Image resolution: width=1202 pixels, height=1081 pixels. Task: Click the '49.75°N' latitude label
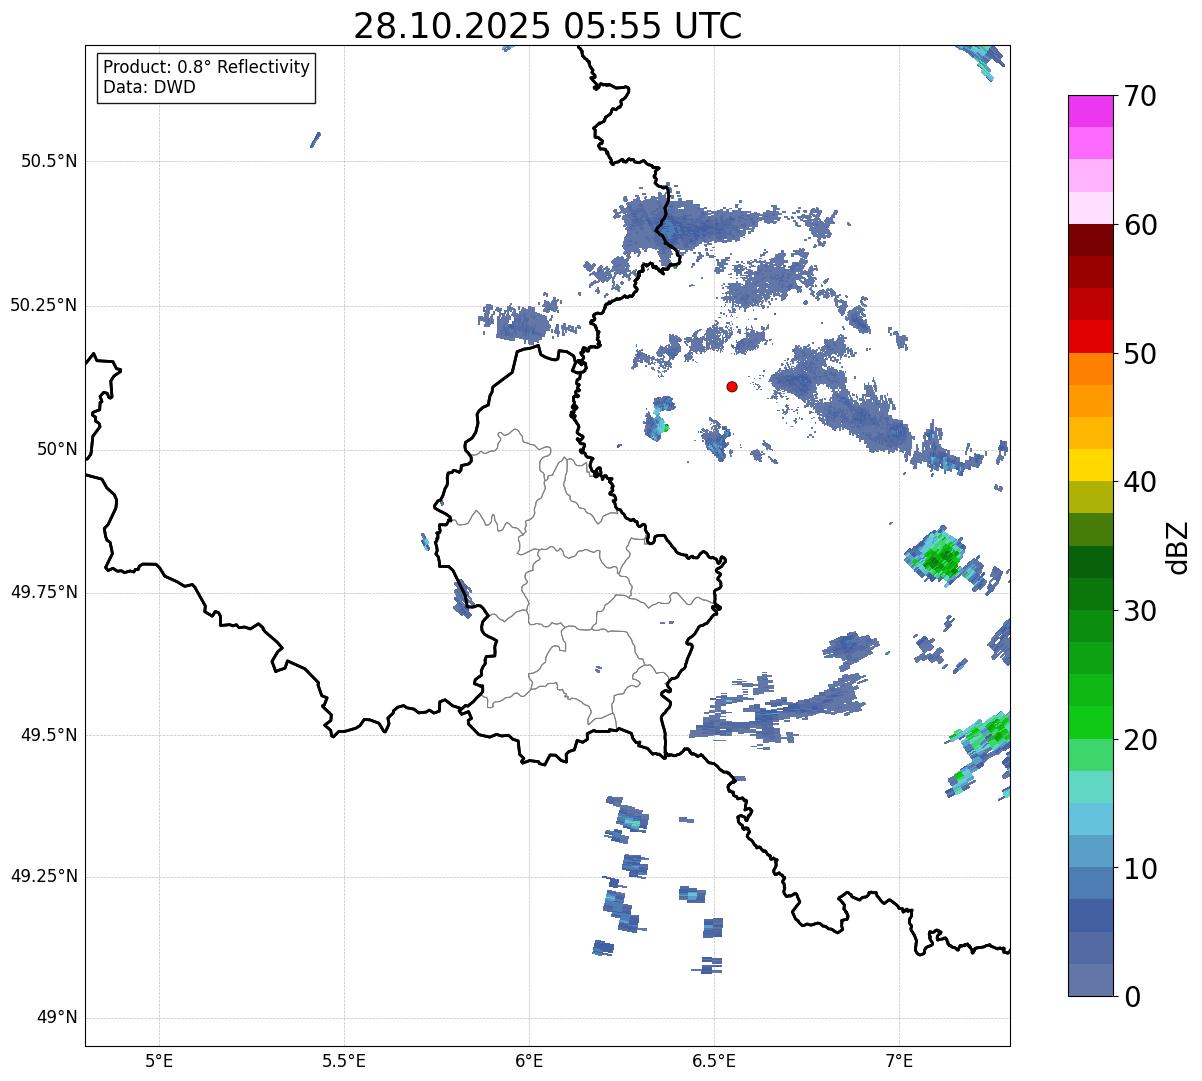pyautogui.click(x=43, y=592)
